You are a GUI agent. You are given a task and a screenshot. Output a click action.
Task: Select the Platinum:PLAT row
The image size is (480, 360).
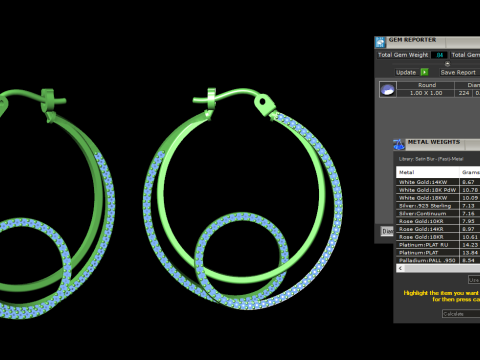[x=438, y=253]
